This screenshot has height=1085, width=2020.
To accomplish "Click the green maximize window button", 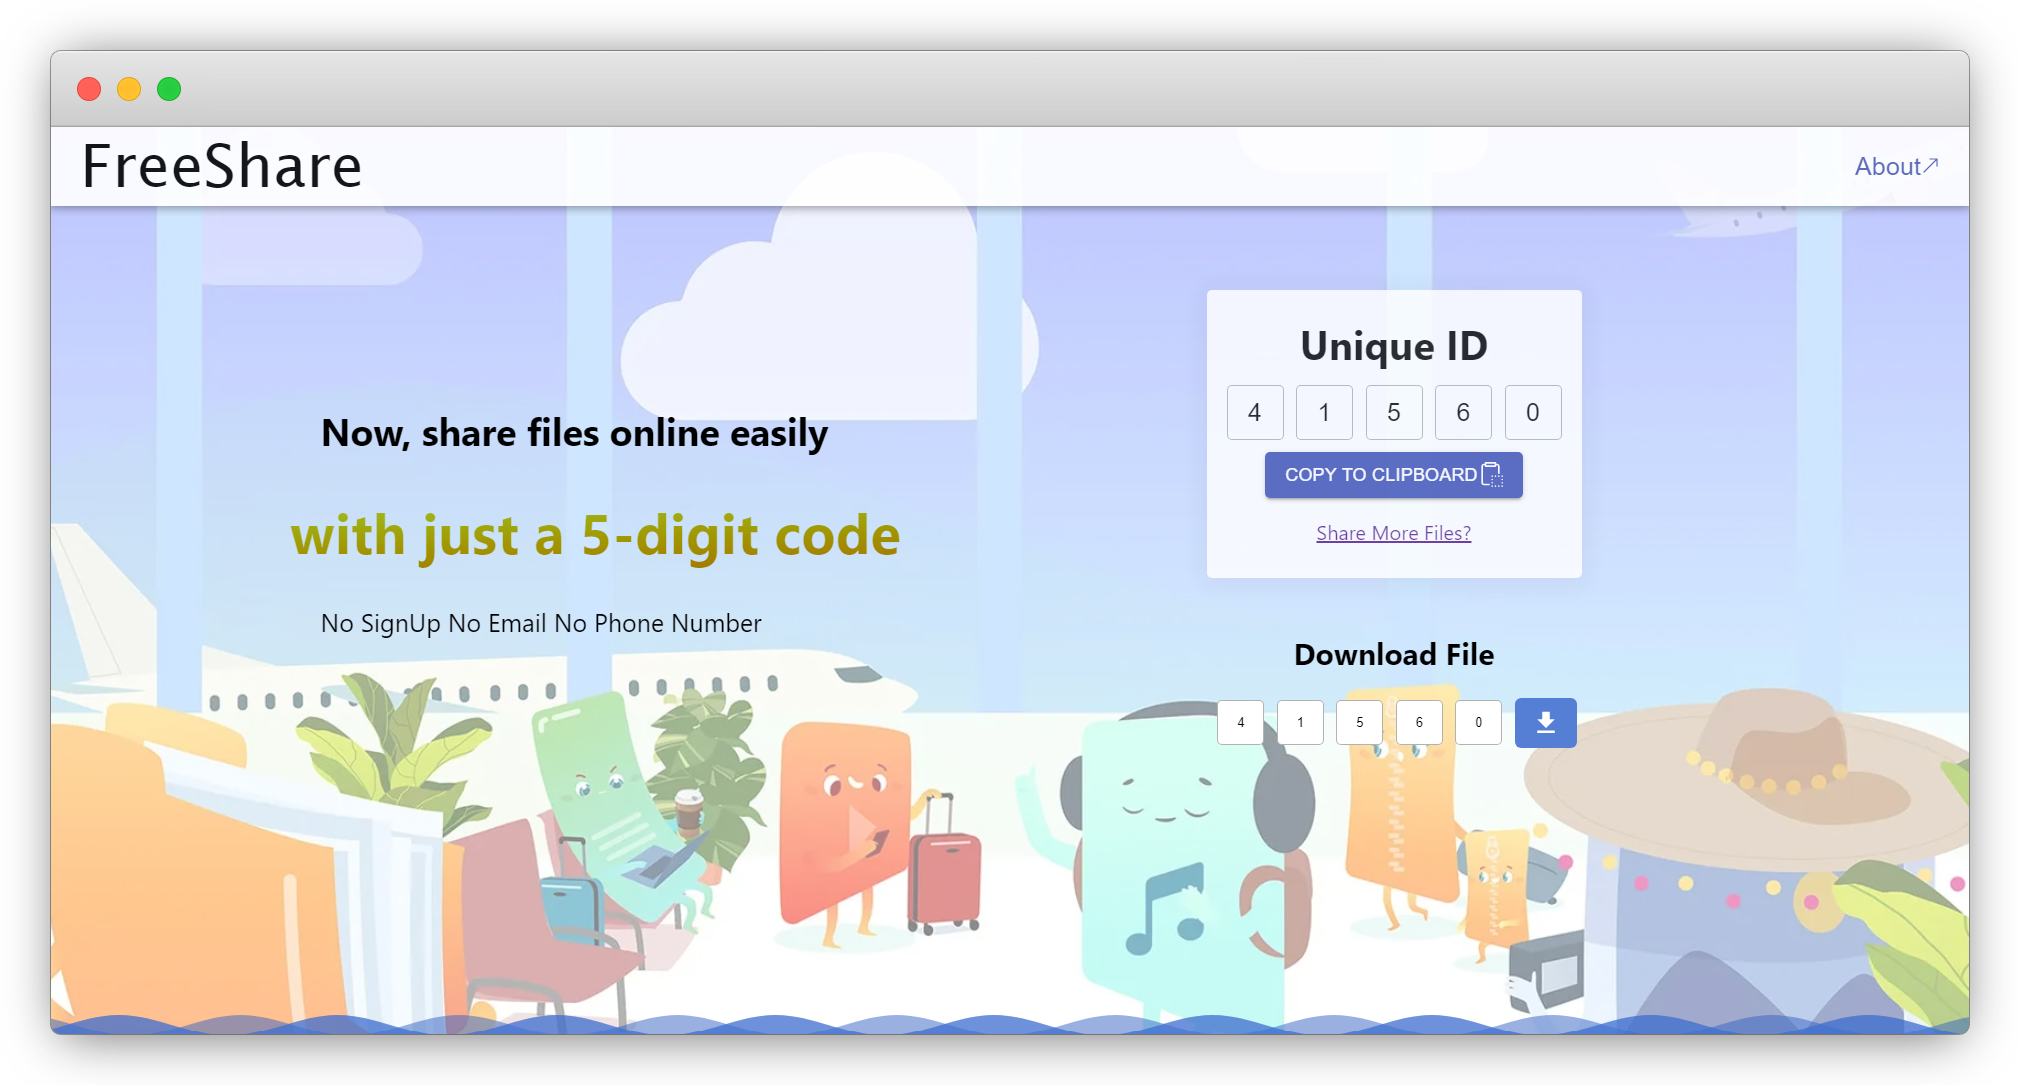I will [x=169, y=89].
